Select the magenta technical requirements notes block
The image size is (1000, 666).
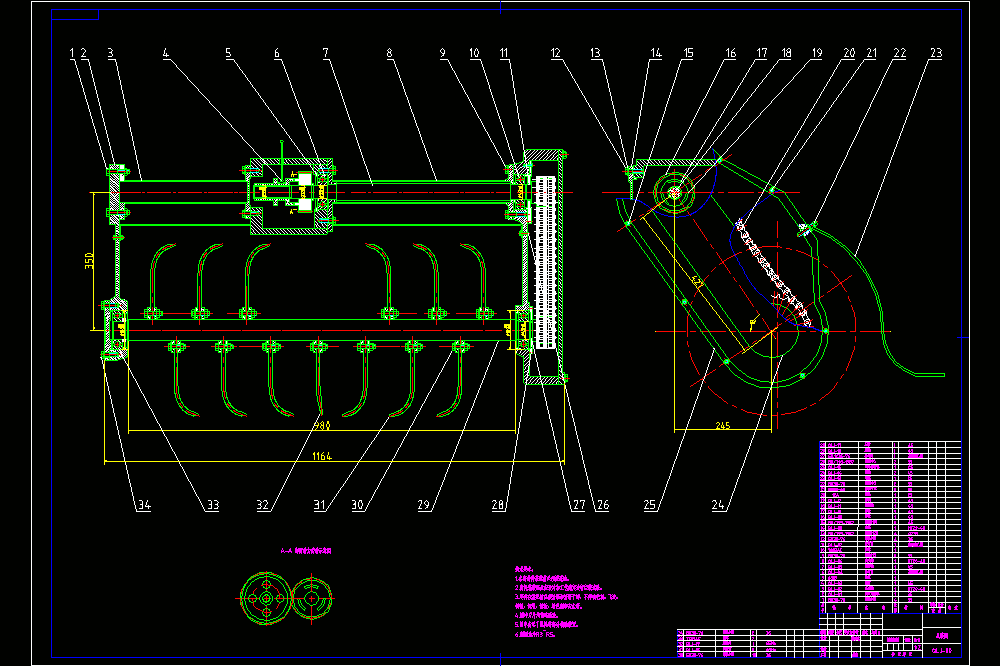click(566, 602)
